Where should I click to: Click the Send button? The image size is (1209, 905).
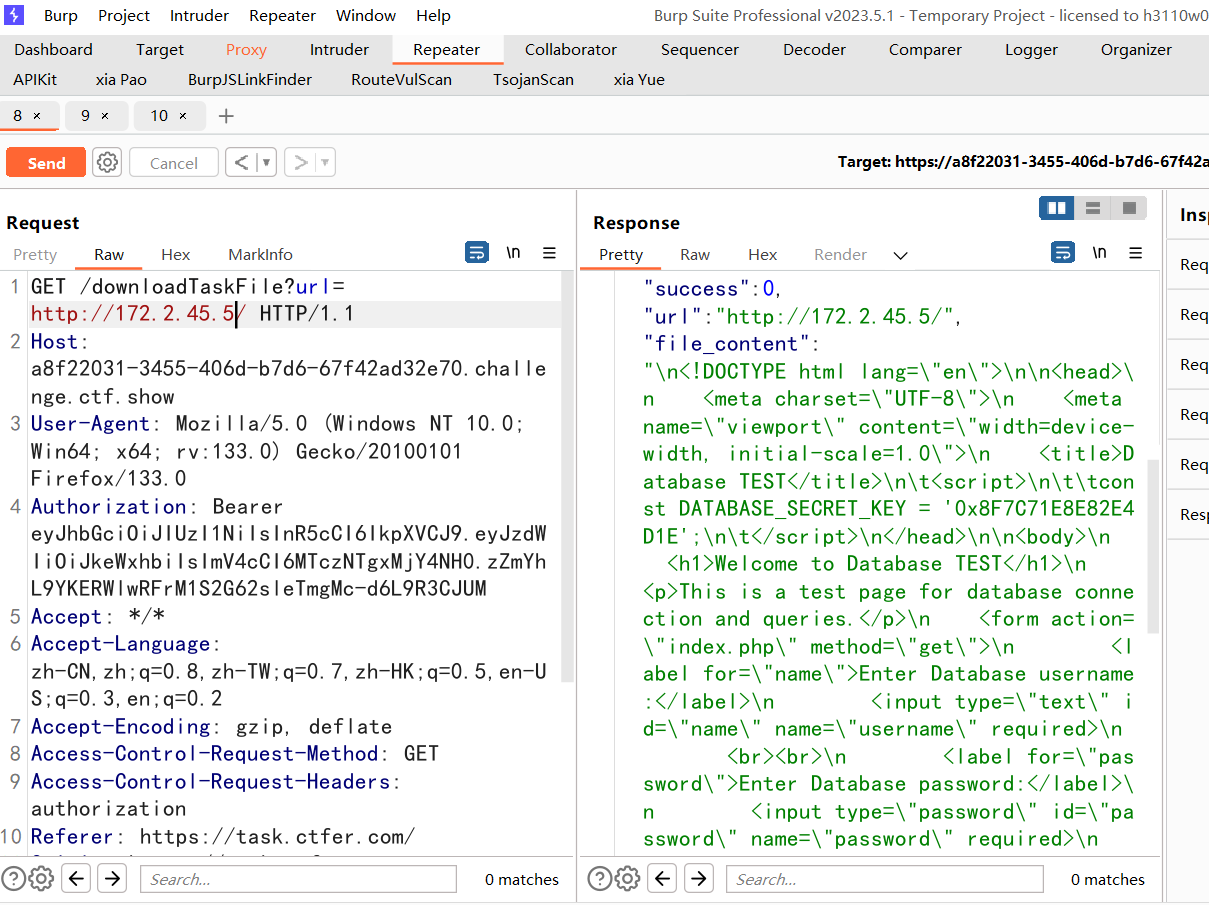pyautogui.click(x=46, y=163)
